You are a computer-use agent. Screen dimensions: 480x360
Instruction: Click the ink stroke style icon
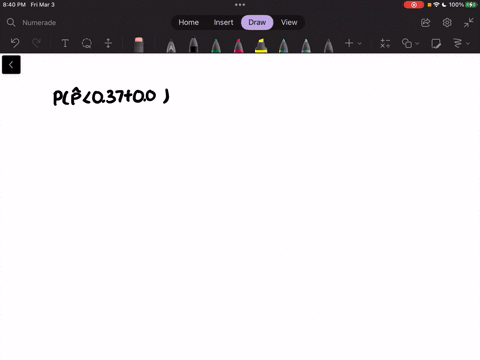[458, 43]
